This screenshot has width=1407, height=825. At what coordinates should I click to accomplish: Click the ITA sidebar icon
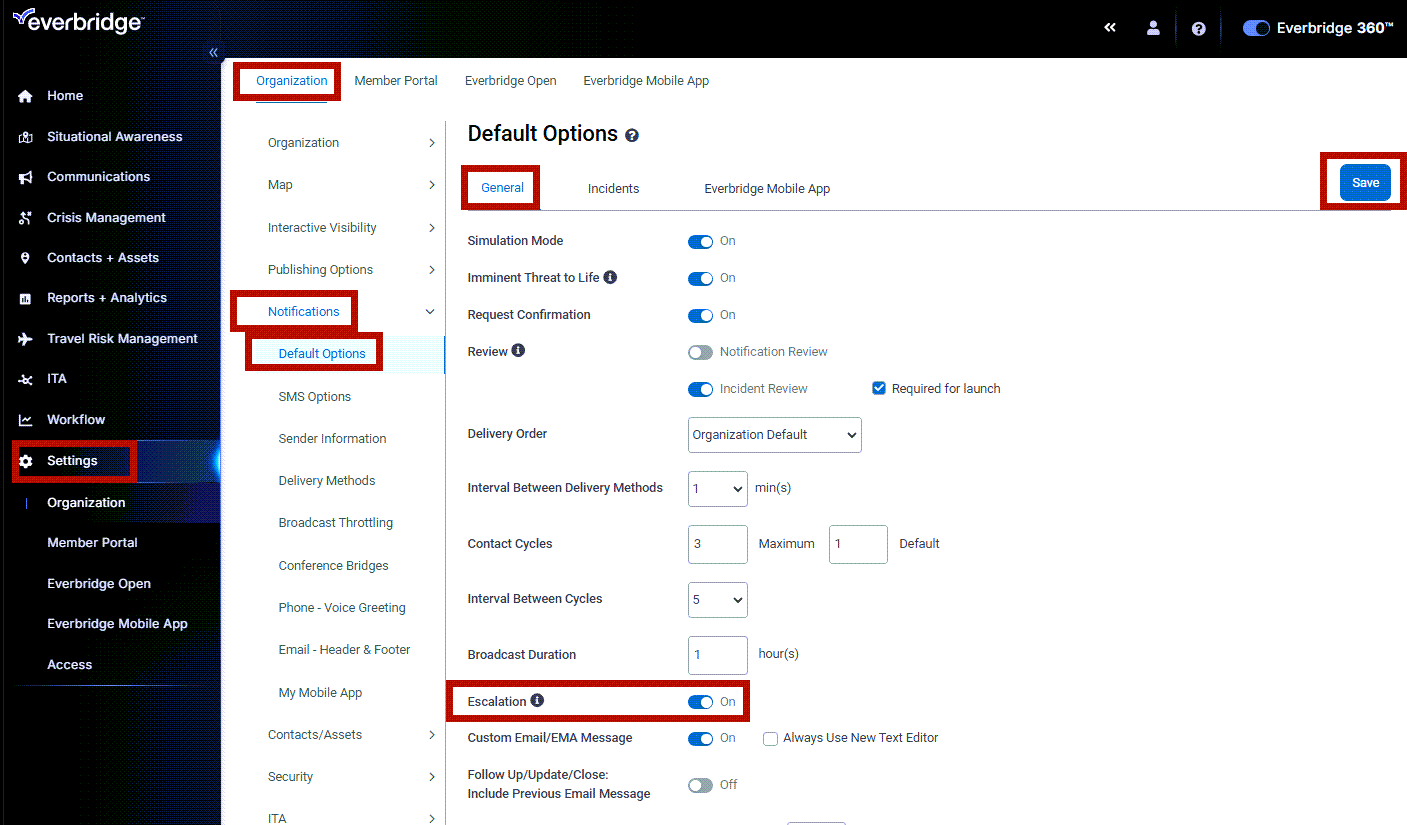[26, 379]
